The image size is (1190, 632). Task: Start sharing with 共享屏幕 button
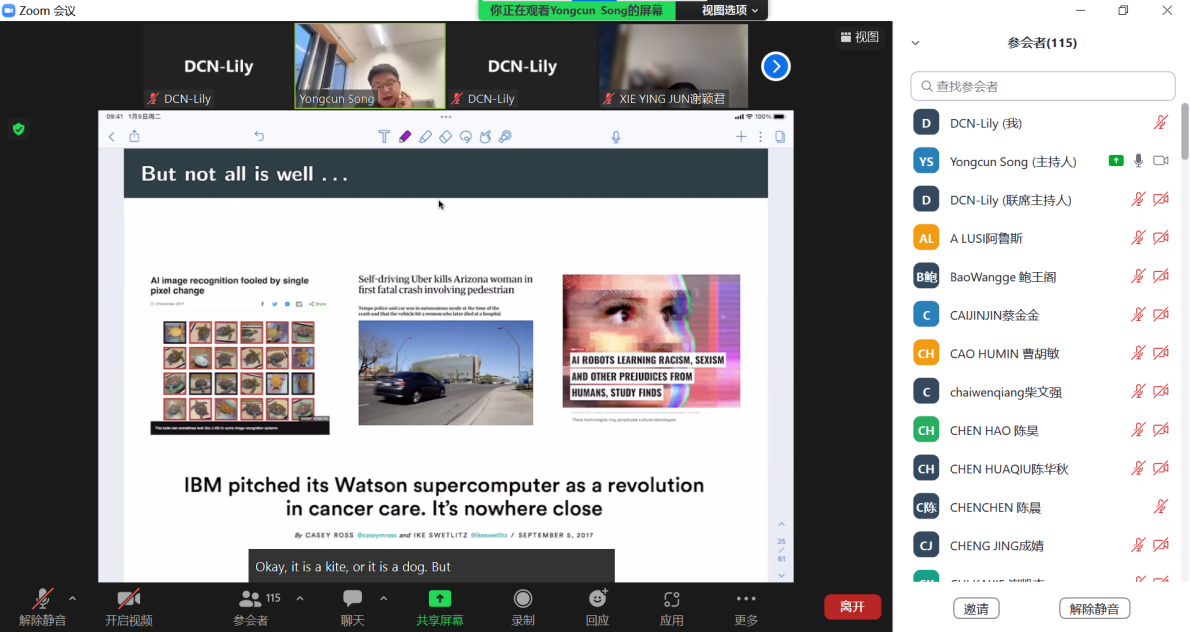(x=439, y=607)
